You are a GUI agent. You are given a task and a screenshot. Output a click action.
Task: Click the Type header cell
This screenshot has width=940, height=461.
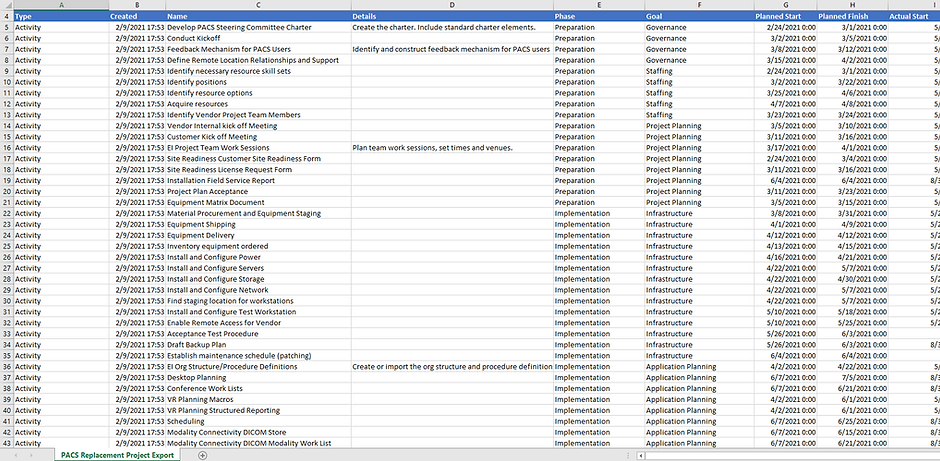pyautogui.click(x=61, y=16)
